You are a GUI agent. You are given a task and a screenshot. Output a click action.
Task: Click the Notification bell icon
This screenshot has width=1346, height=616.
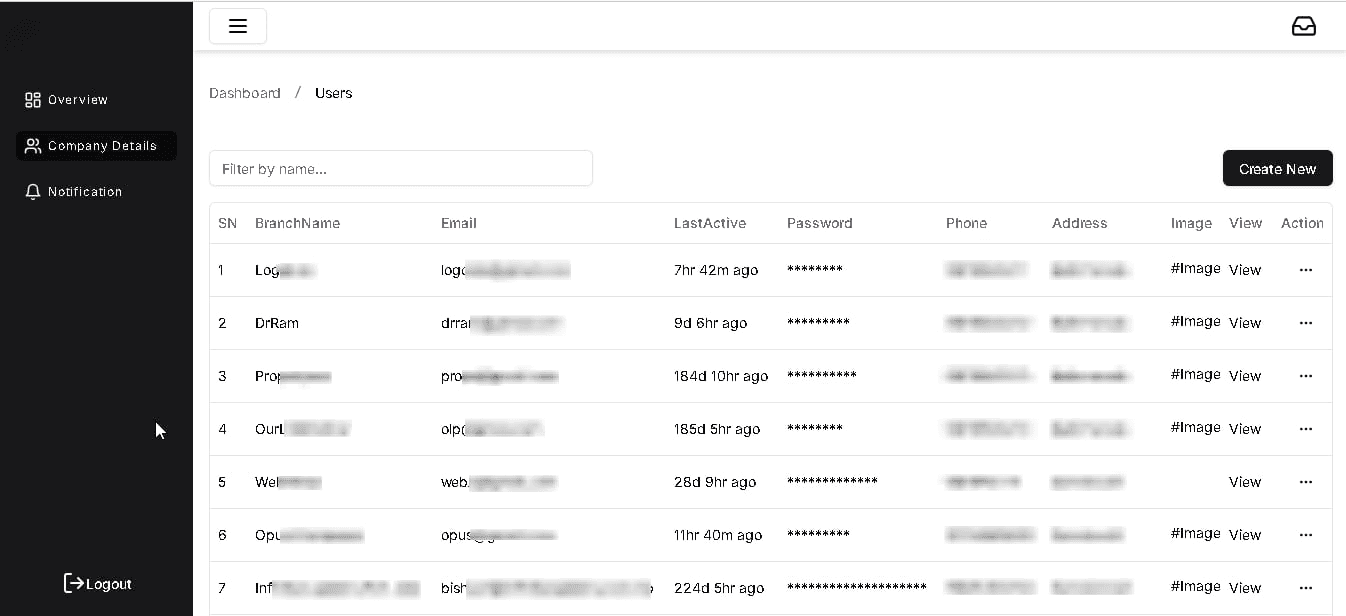tap(31, 191)
